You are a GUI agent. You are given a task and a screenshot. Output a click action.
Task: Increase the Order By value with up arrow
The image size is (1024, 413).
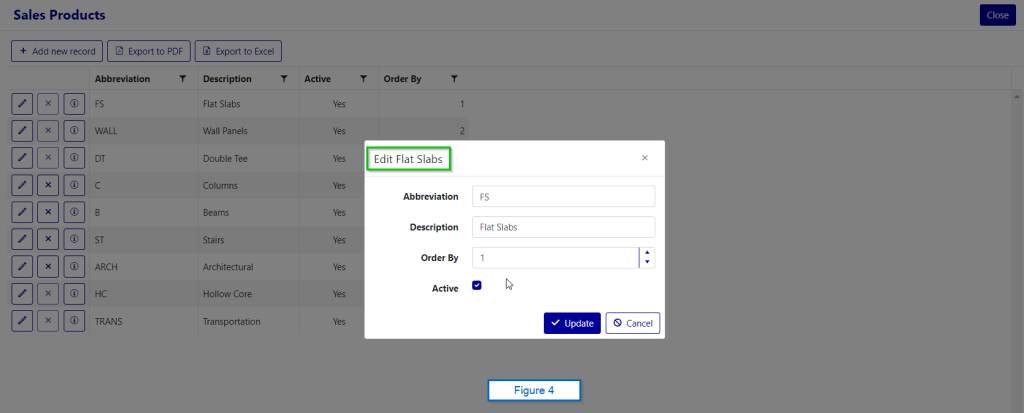pos(647,253)
